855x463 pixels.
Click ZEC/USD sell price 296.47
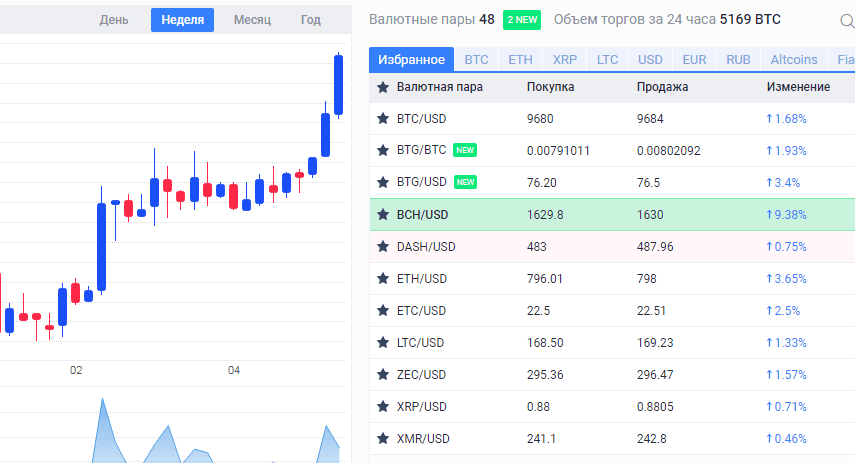[655, 375]
